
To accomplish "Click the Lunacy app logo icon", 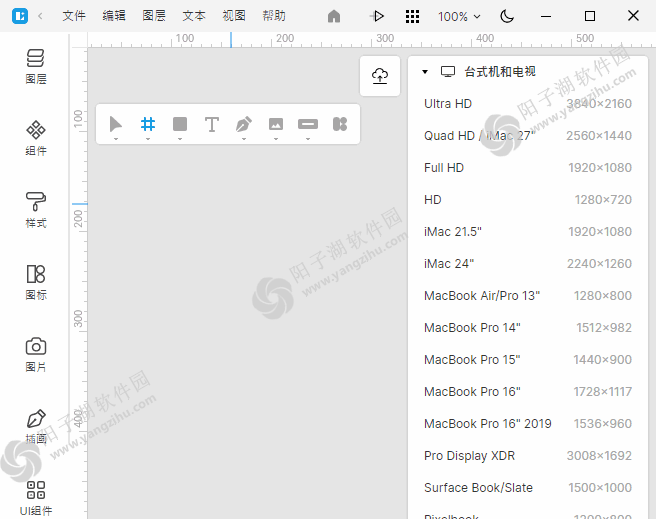I will coord(20,16).
